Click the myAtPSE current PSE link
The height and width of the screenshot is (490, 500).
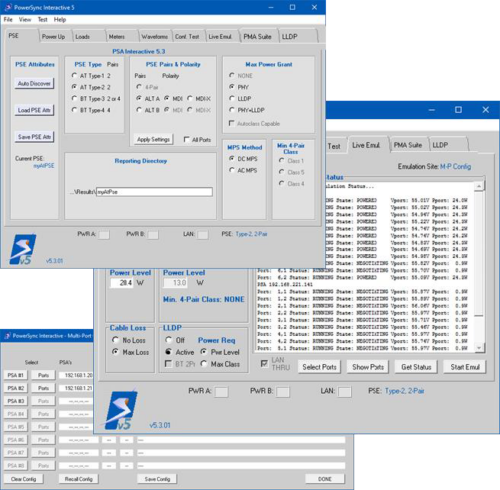[x=44, y=166]
